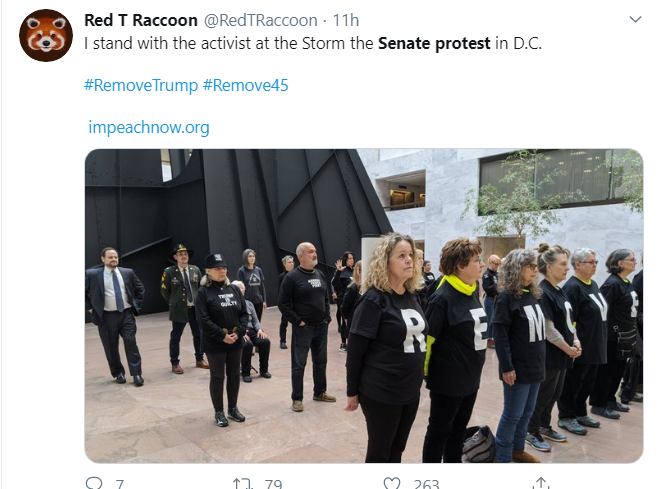The height and width of the screenshot is (489, 659).
Task: Like the tweet with the heart icon
Action: [392, 483]
